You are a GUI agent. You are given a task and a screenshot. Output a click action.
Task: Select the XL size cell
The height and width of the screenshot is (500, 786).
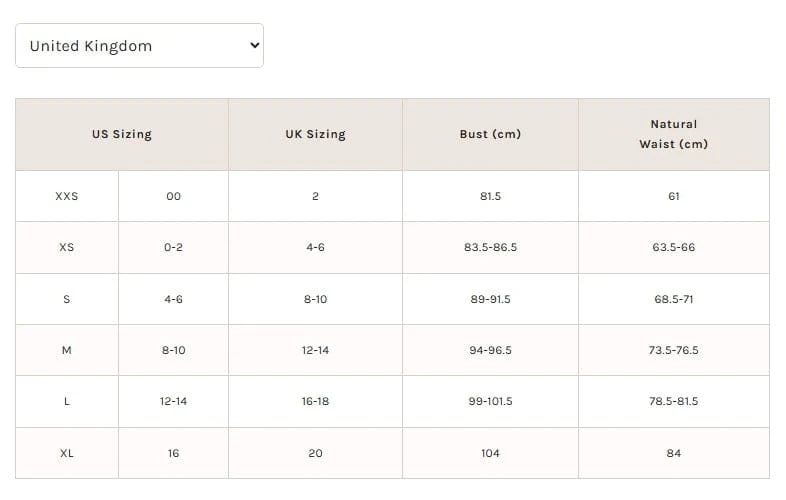click(67, 453)
